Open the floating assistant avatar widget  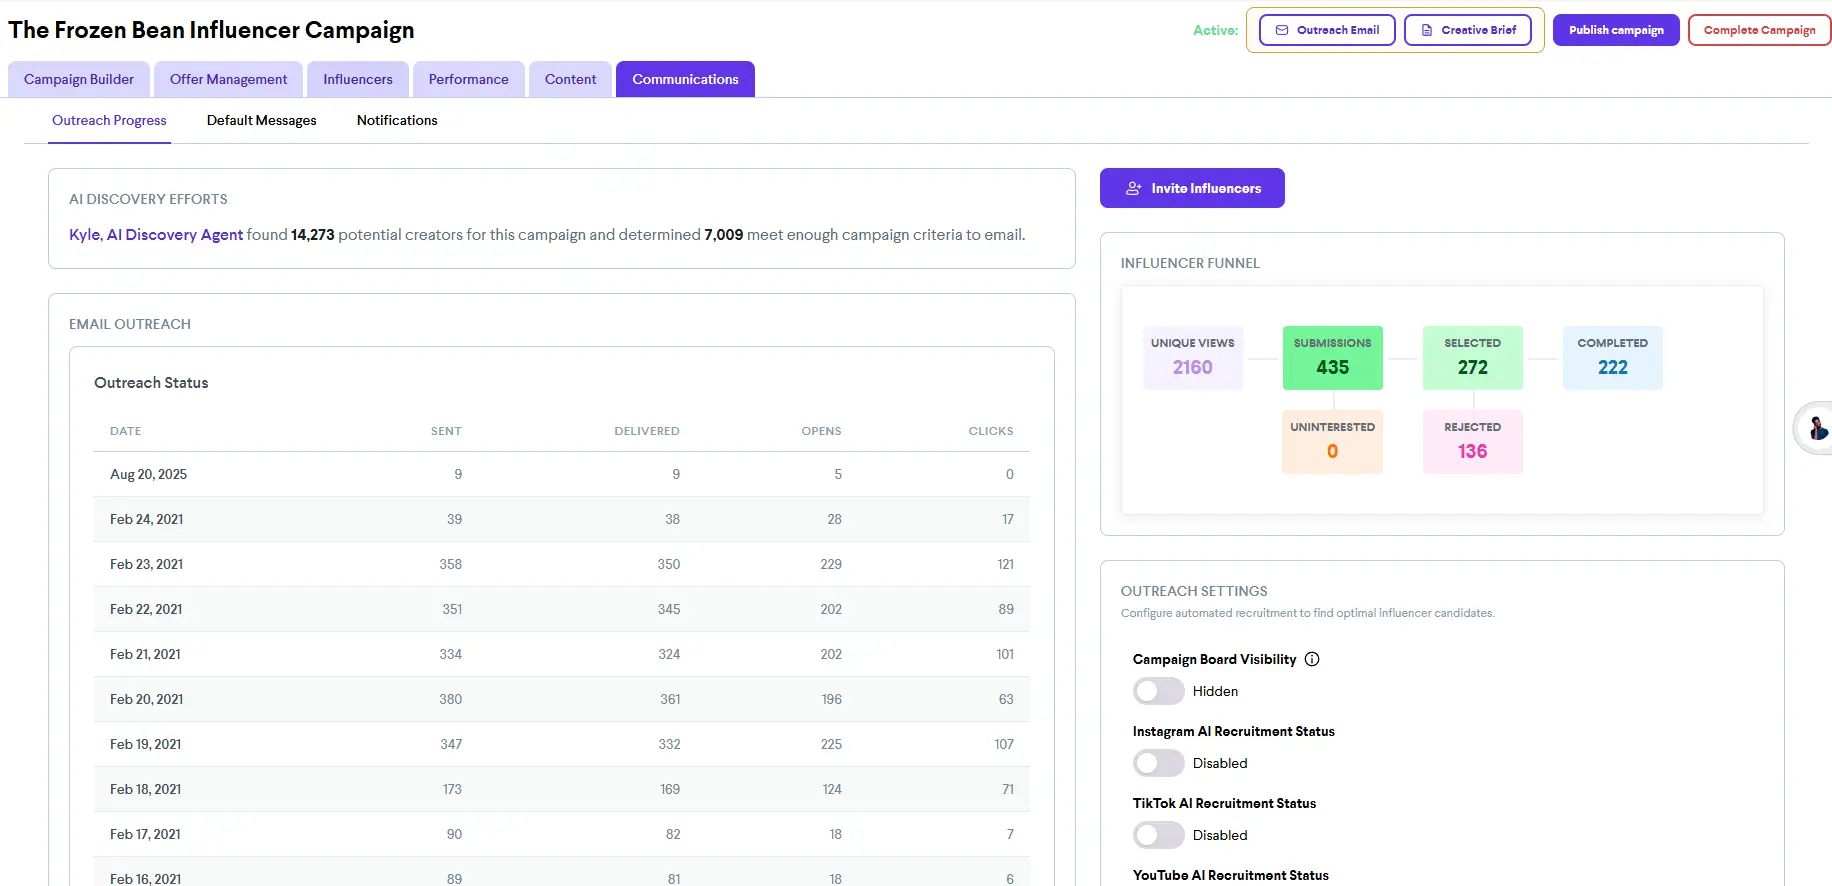[1815, 429]
